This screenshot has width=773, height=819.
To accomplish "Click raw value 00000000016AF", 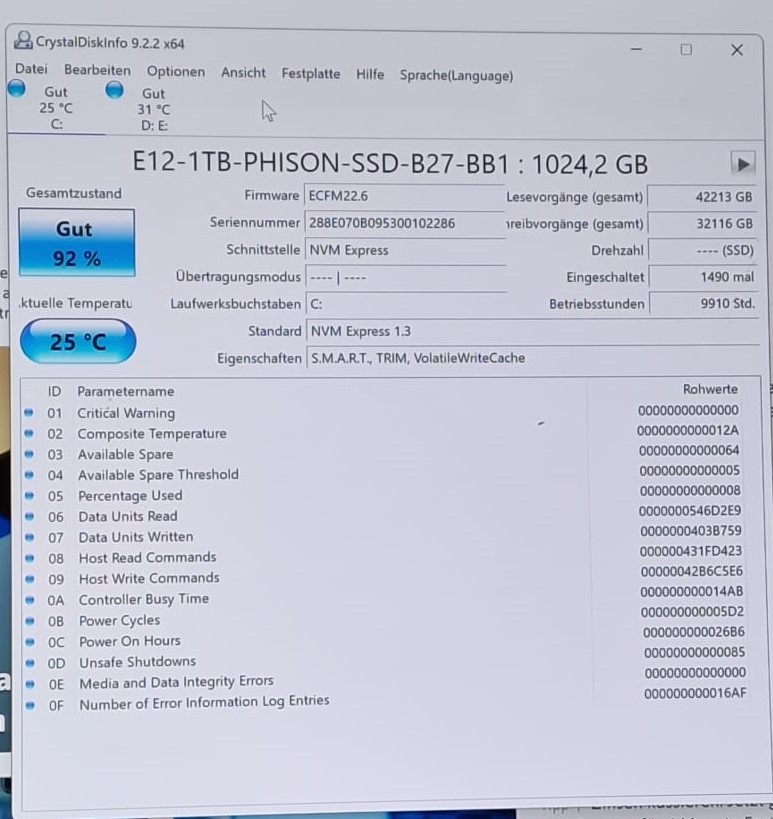I will click(x=695, y=693).
